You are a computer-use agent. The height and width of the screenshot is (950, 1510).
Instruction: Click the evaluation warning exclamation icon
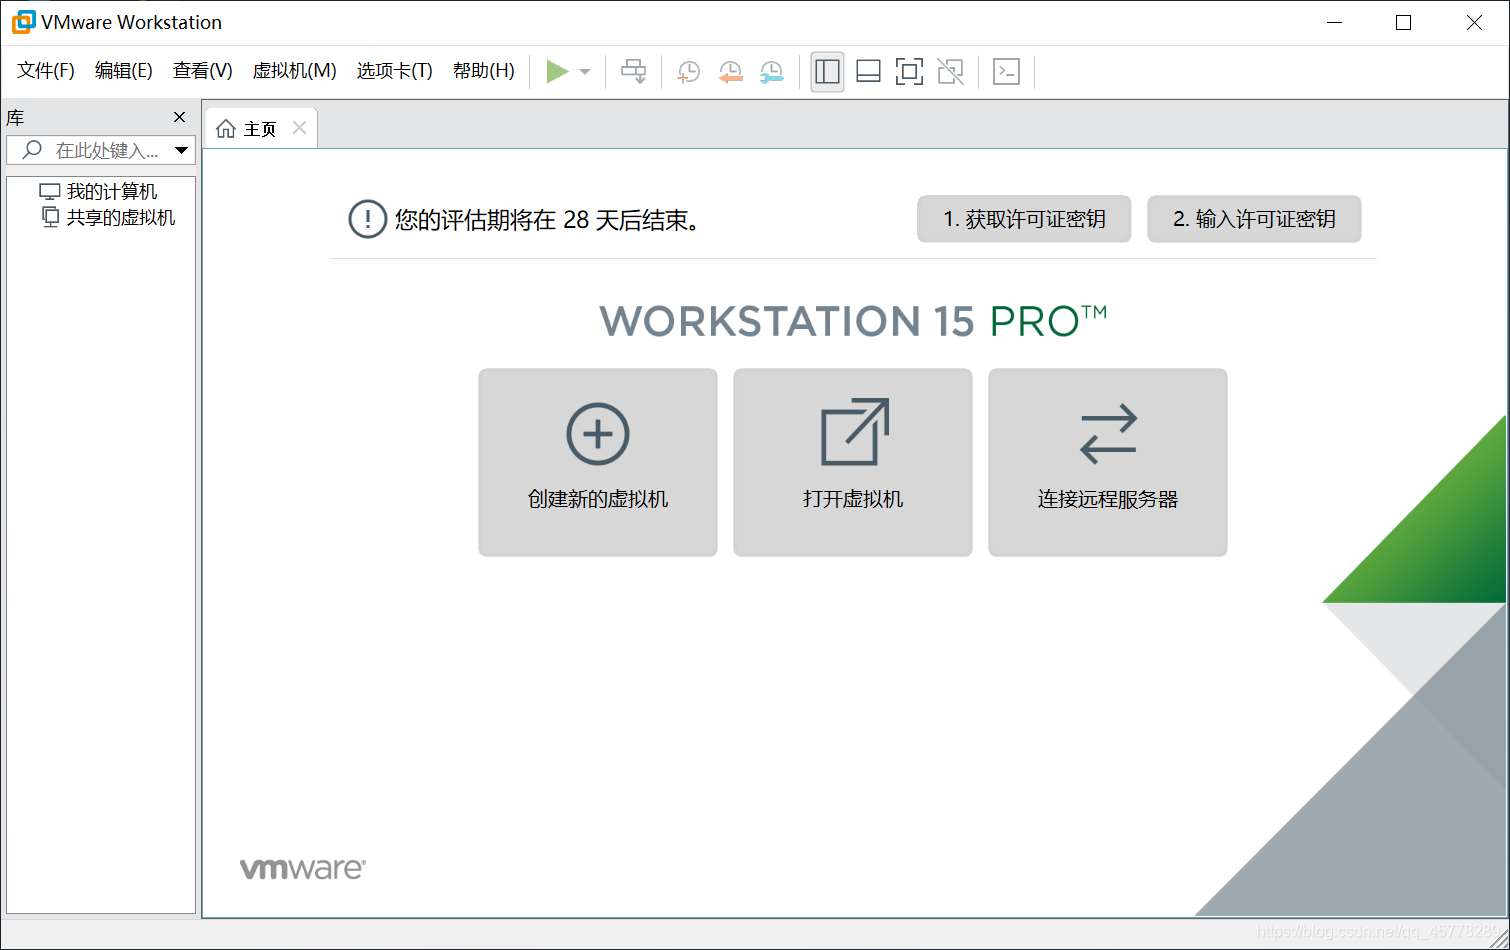[x=367, y=219]
